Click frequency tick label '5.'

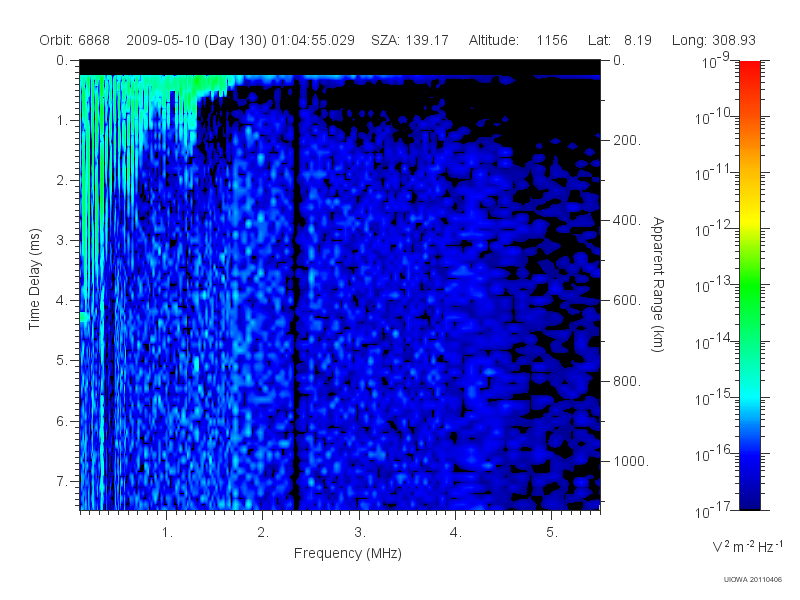(x=552, y=532)
